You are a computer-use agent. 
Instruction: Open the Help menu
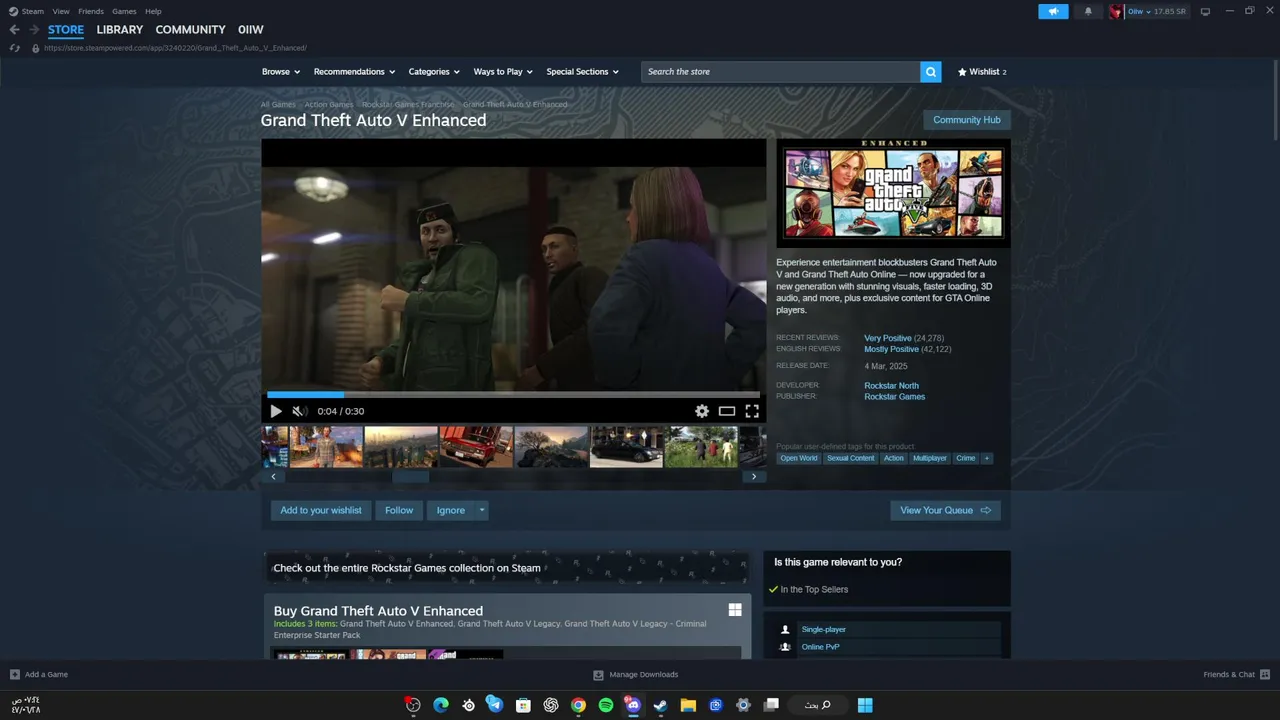click(153, 11)
